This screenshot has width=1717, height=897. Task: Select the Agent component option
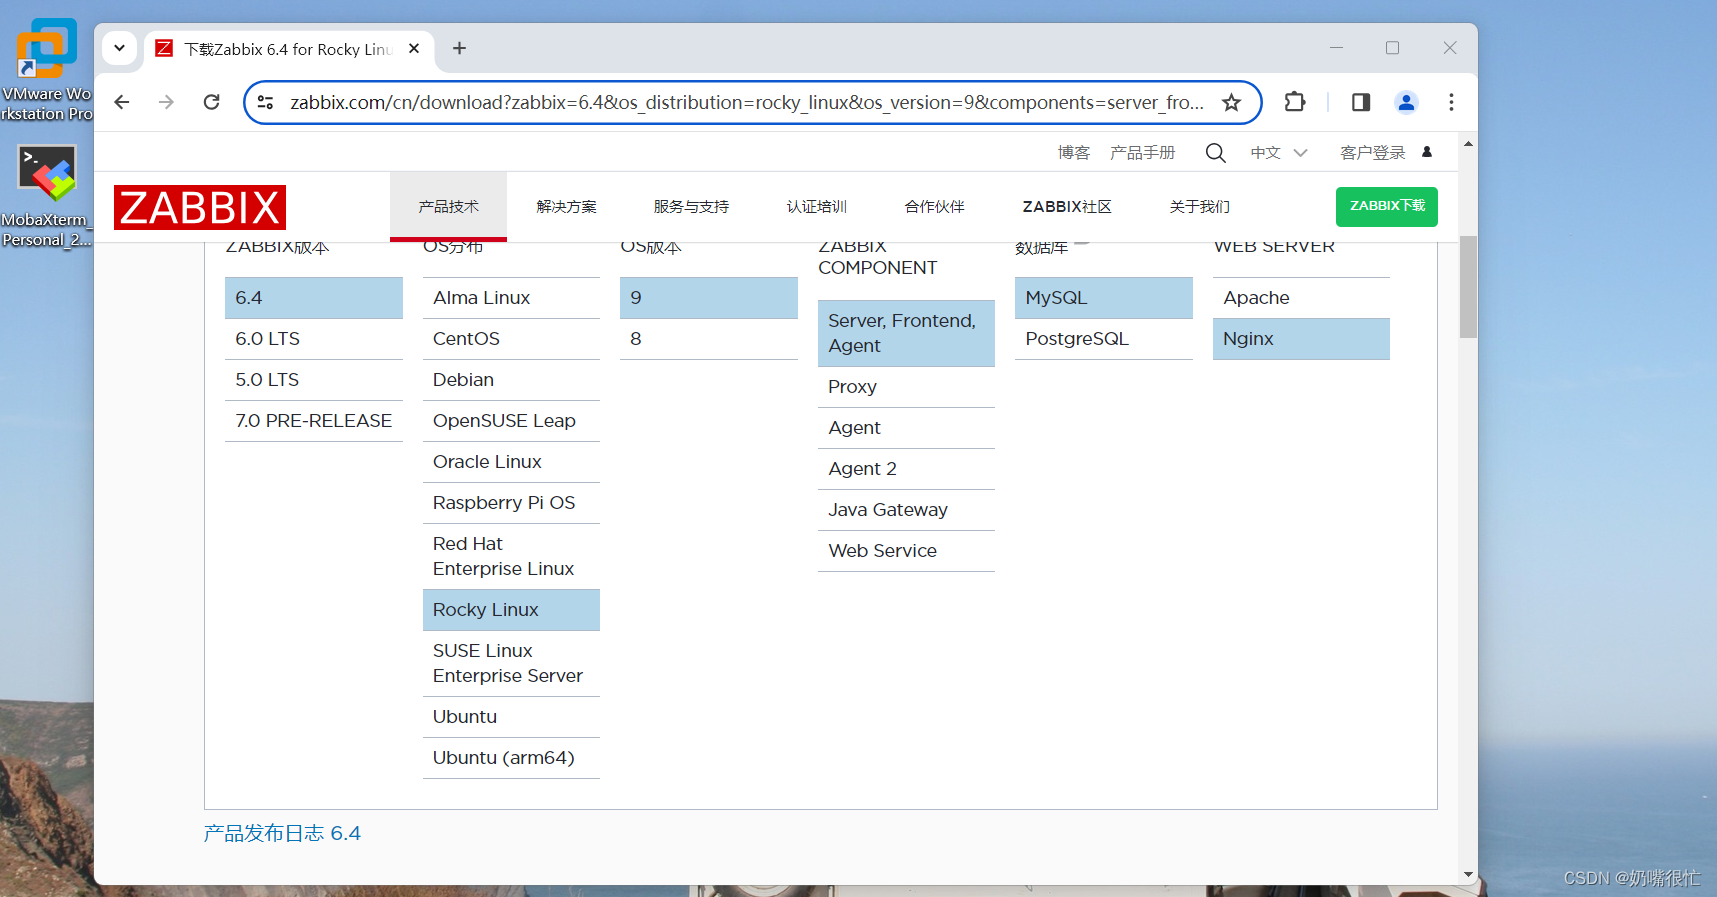[x=906, y=428]
